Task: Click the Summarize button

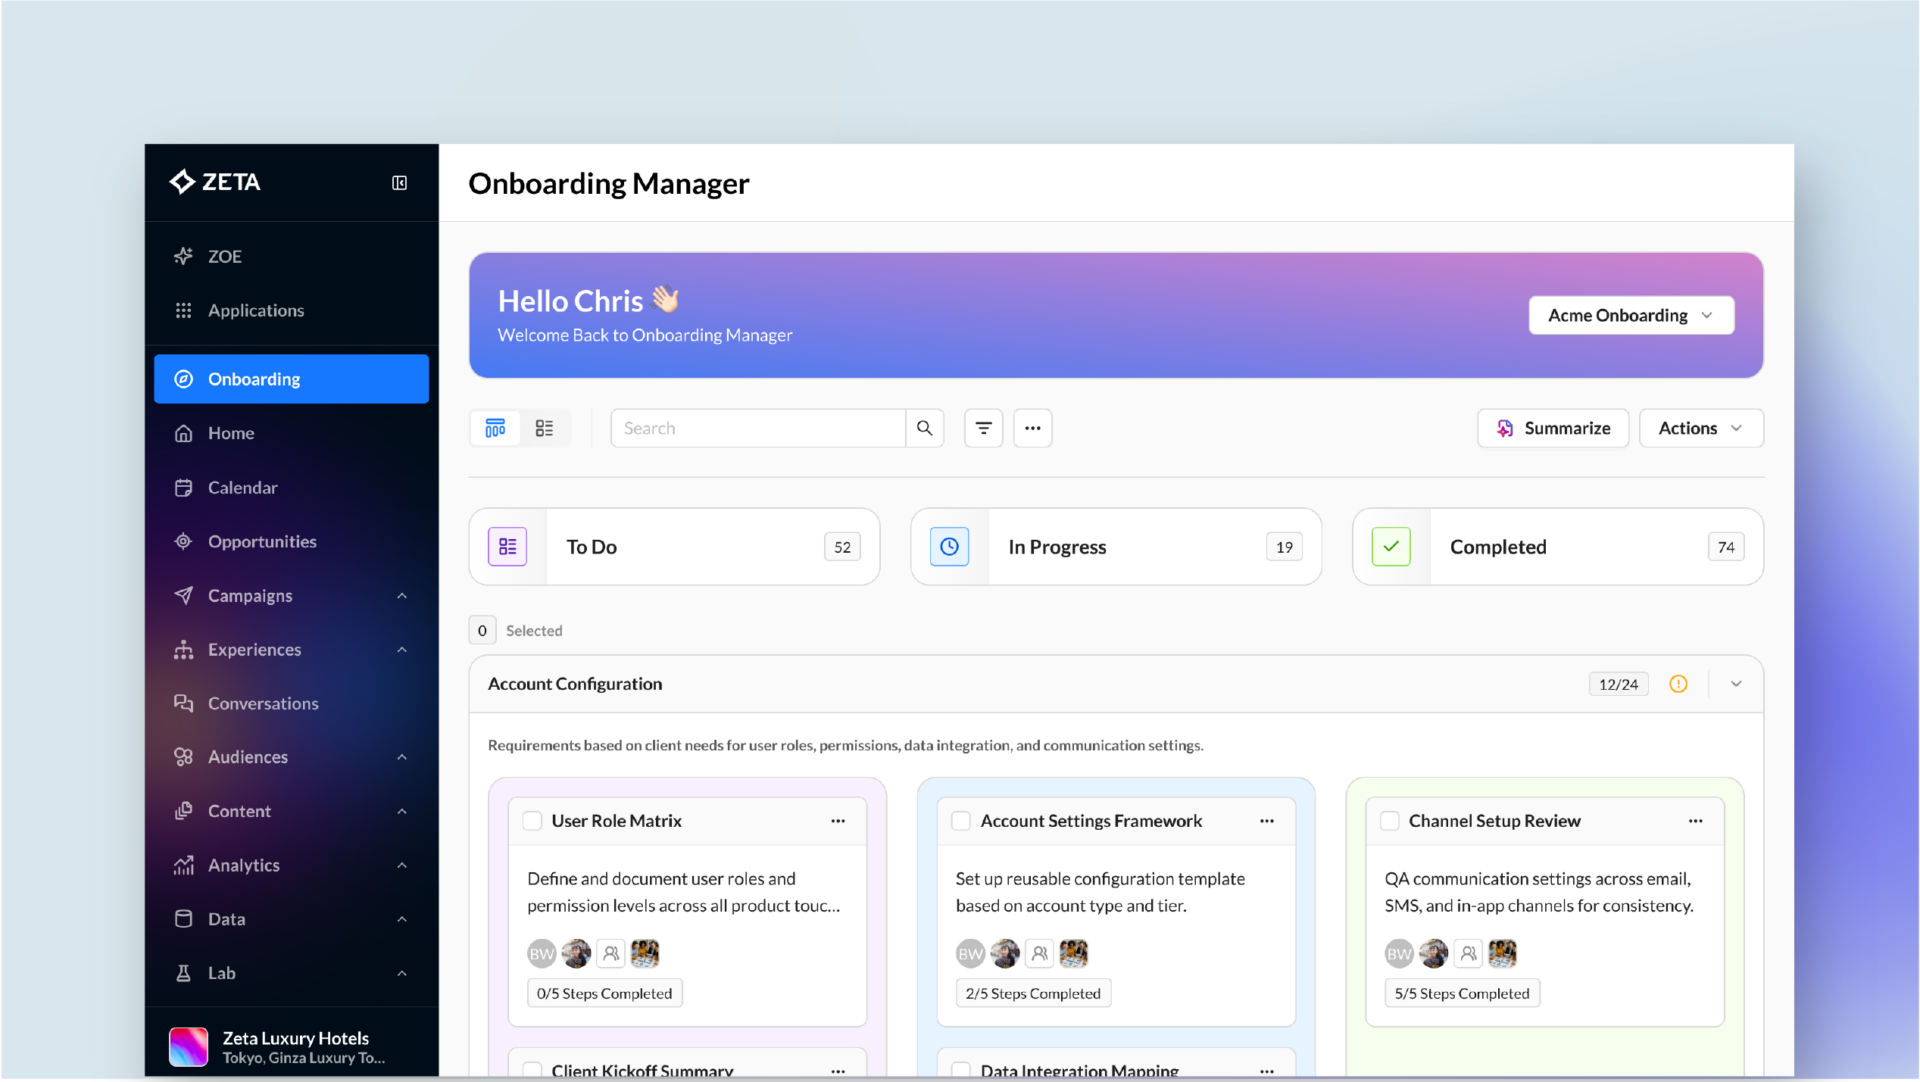Action: pos(1553,427)
